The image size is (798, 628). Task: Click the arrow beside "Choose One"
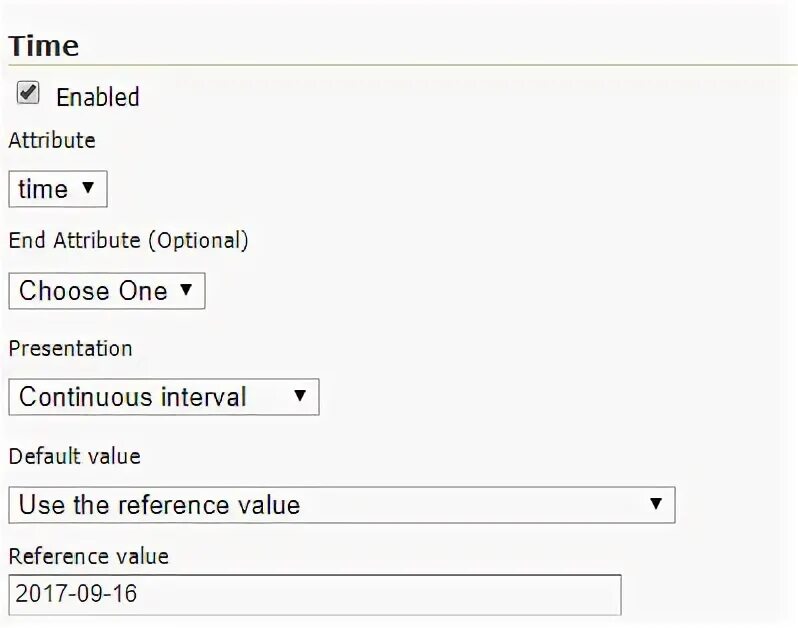click(x=186, y=290)
